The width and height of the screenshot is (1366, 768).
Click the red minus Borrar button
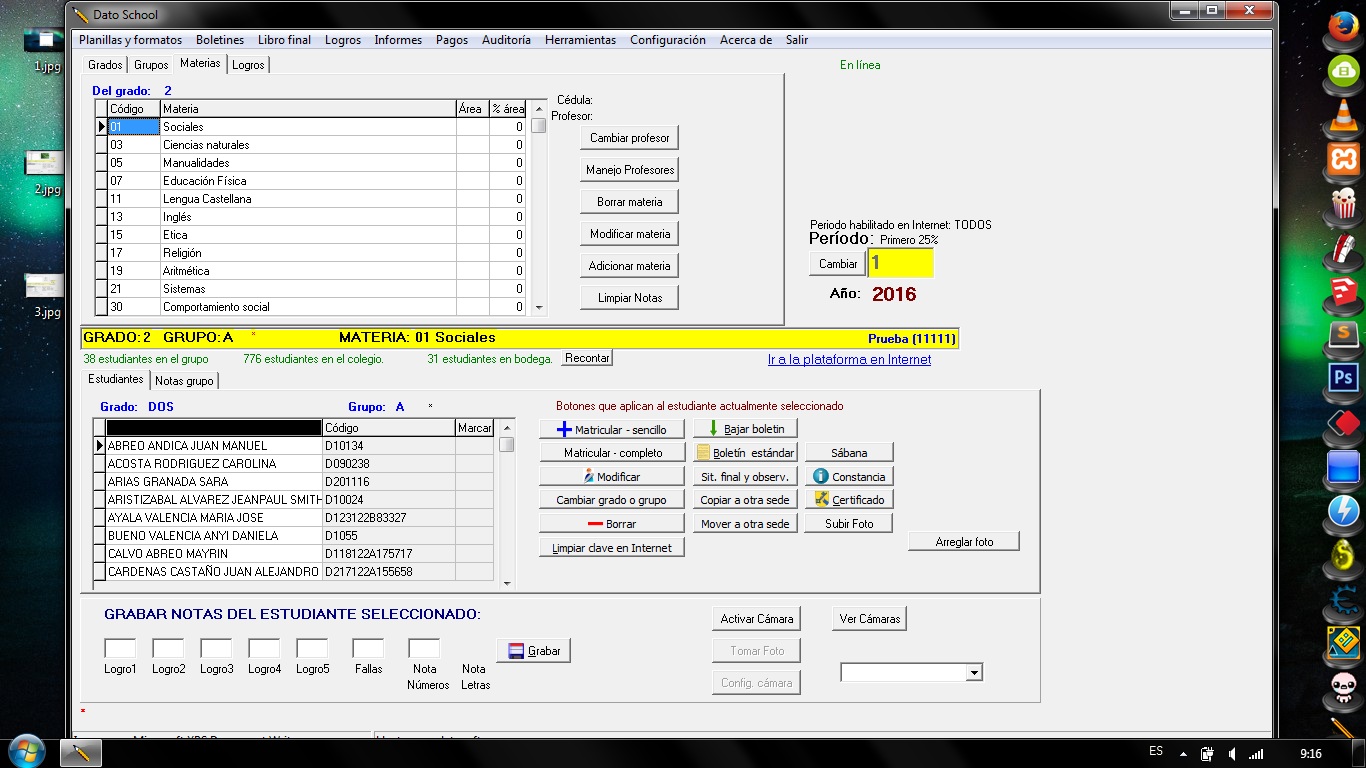coord(611,524)
